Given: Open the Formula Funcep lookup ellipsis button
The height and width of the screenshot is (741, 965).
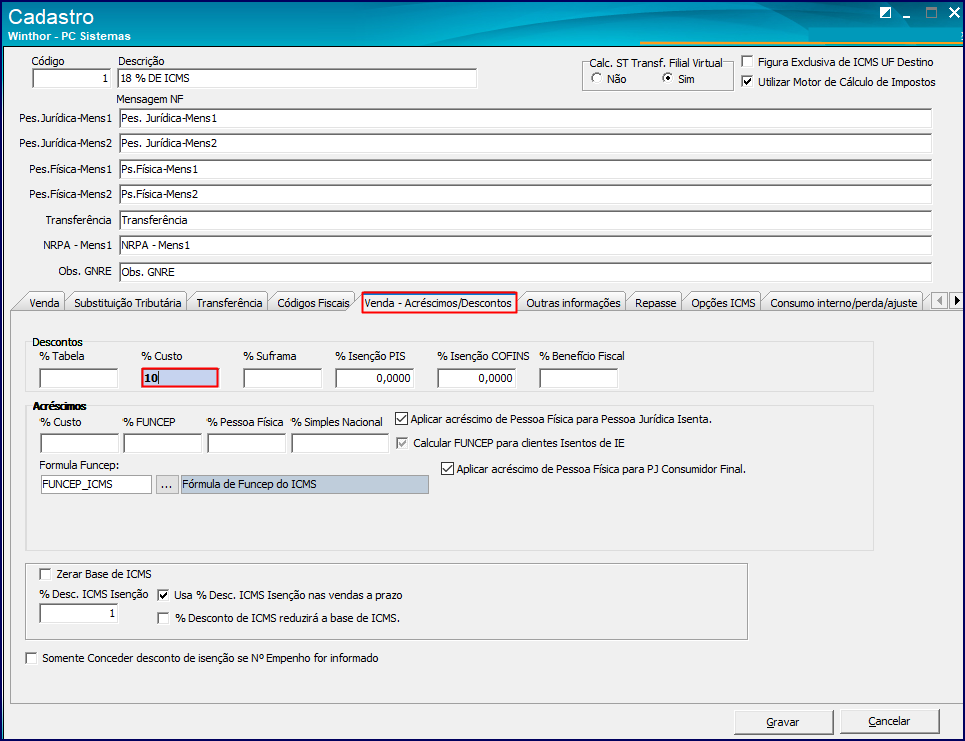Looking at the screenshot, I should [x=166, y=484].
